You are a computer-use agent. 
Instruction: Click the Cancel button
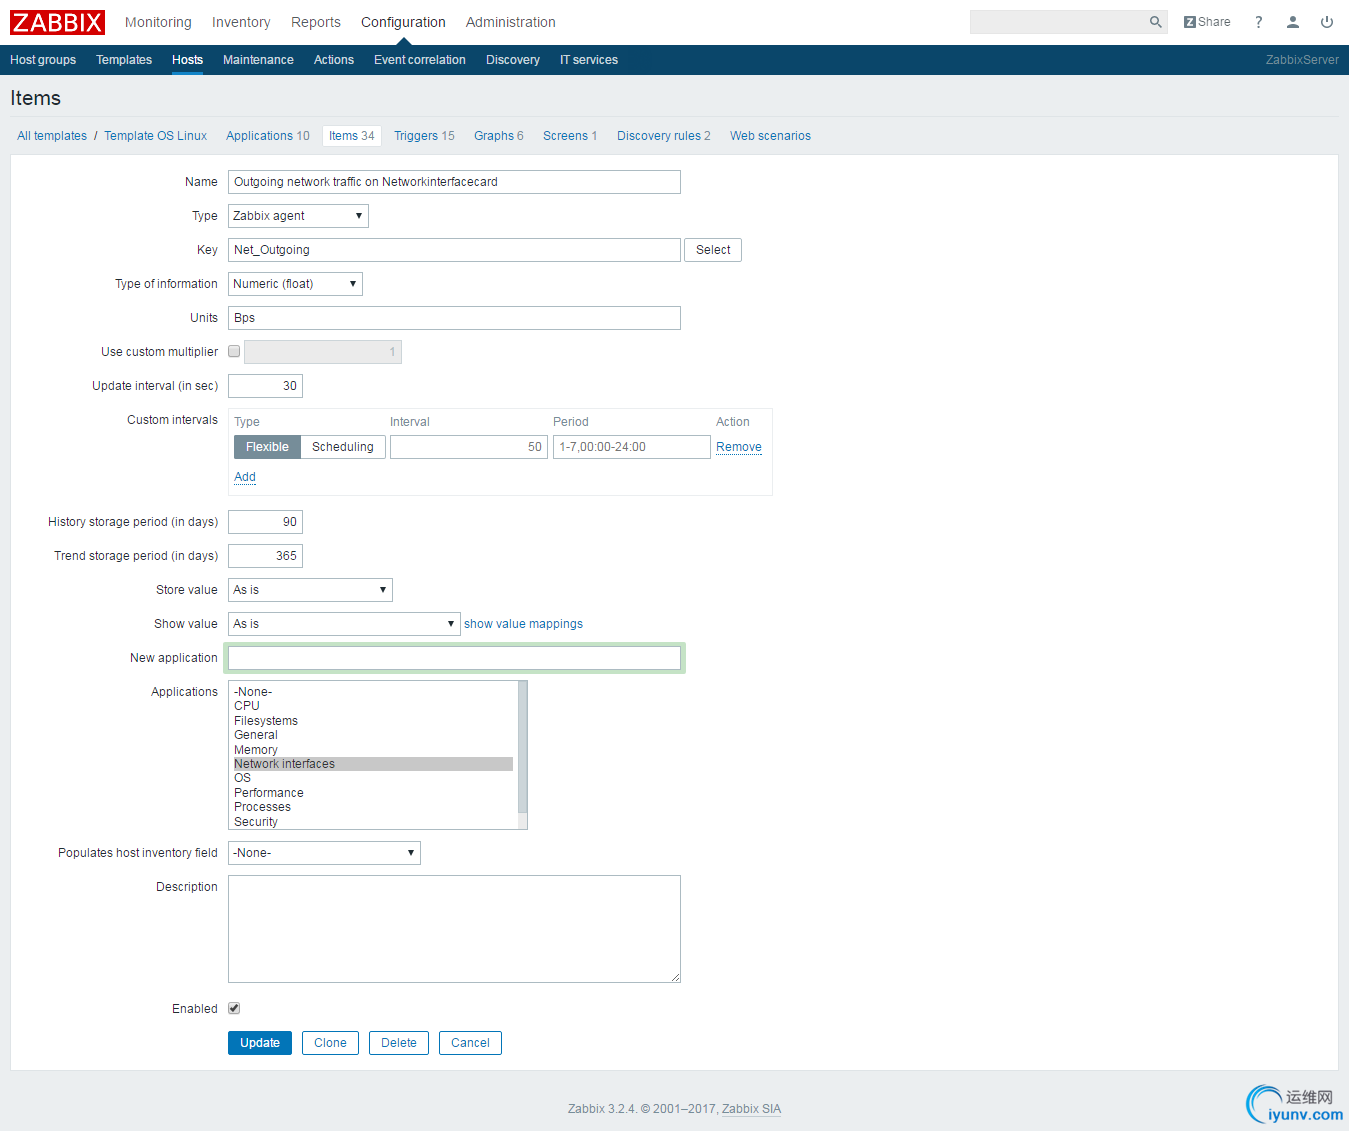tap(470, 1043)
